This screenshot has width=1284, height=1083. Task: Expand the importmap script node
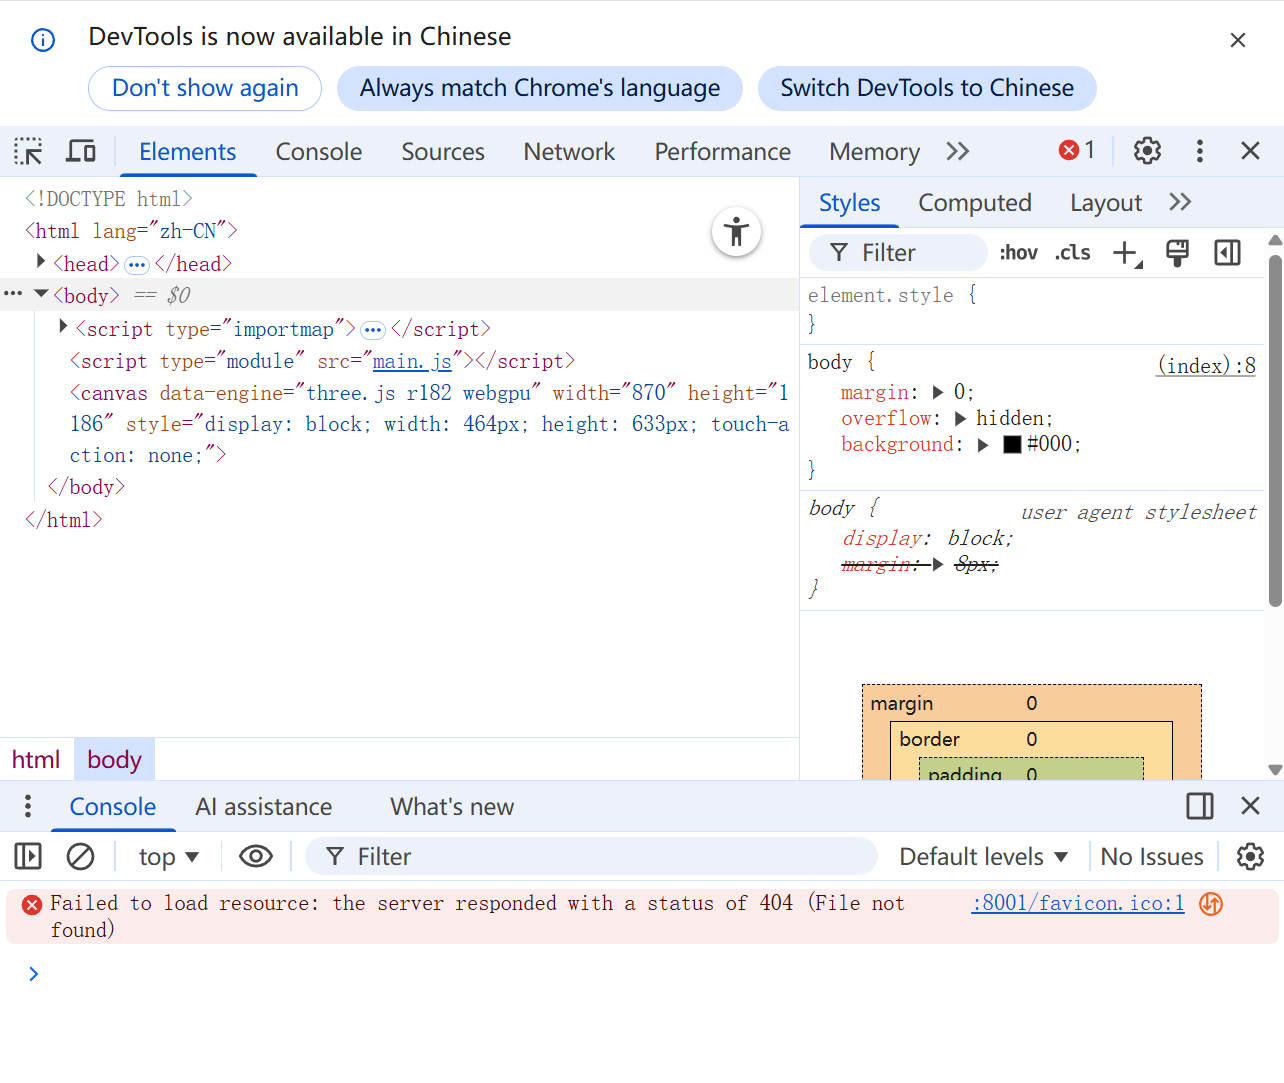(x=63, y=327)
